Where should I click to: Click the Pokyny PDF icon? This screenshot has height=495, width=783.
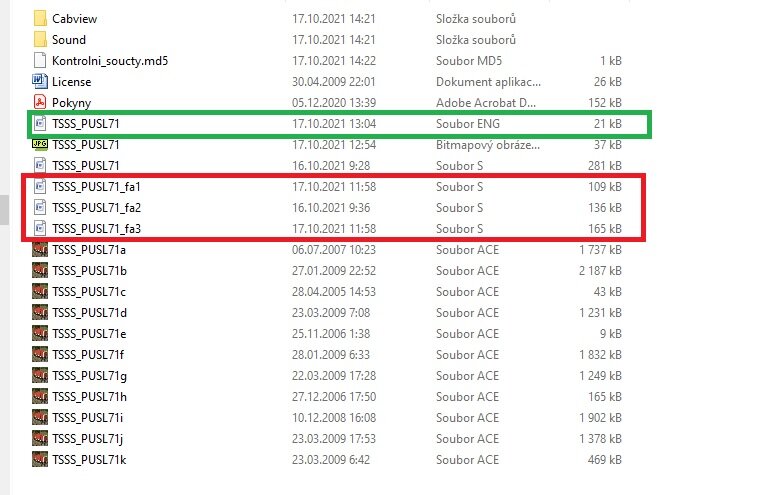click(x=40, y=103)
